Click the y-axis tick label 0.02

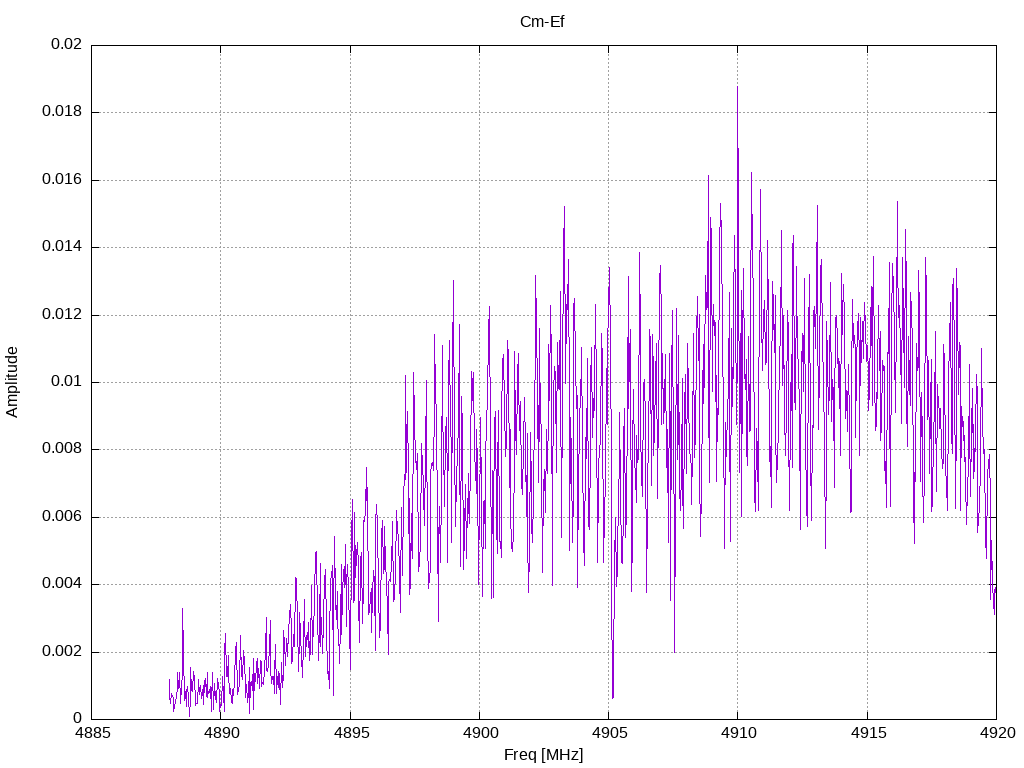coord(67,44)
